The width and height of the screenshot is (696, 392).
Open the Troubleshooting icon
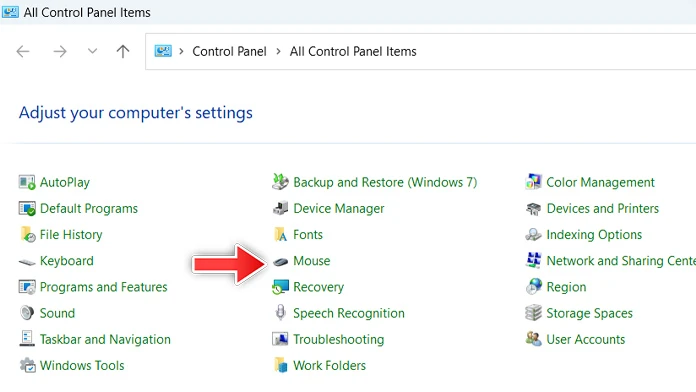280,339
